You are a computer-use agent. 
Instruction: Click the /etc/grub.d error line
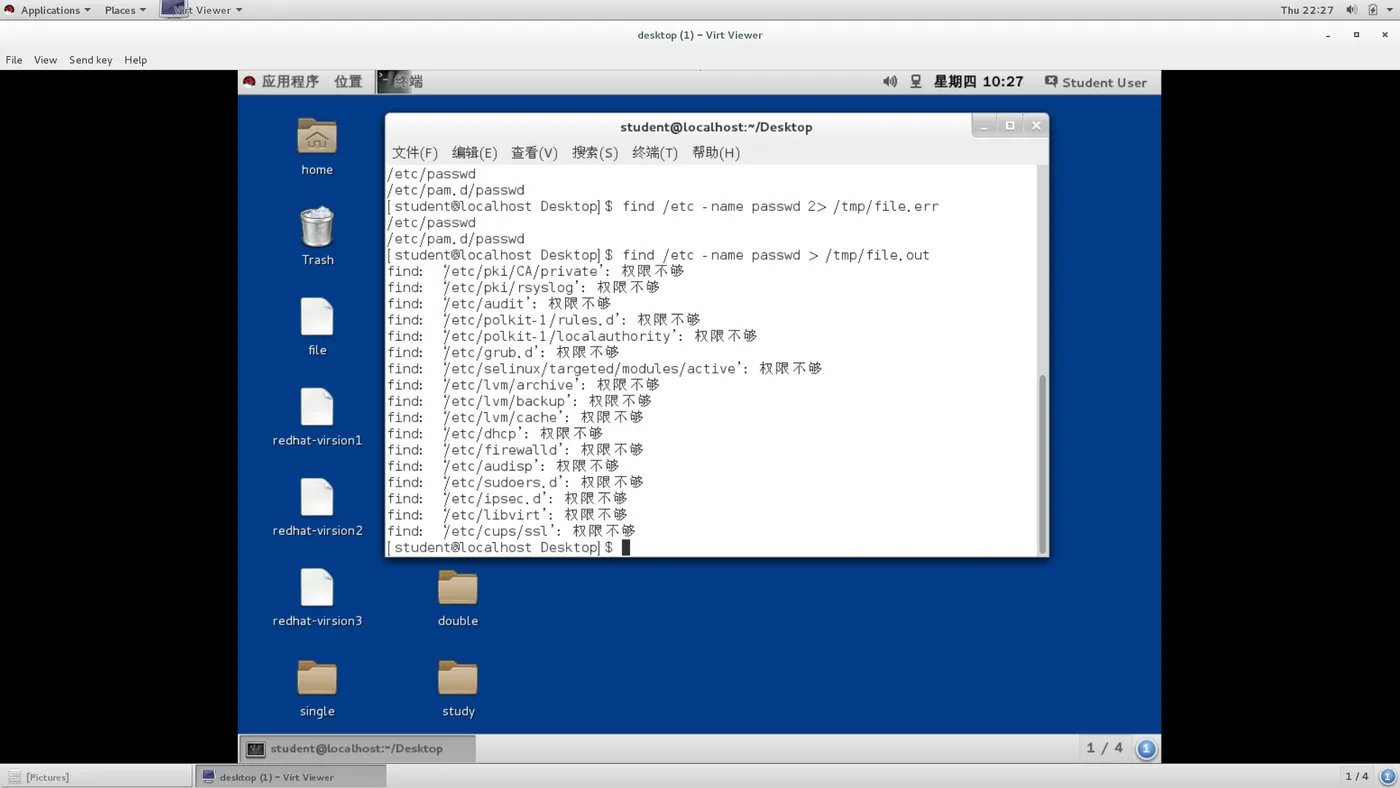pyautogui.click(x=503, y=352)
